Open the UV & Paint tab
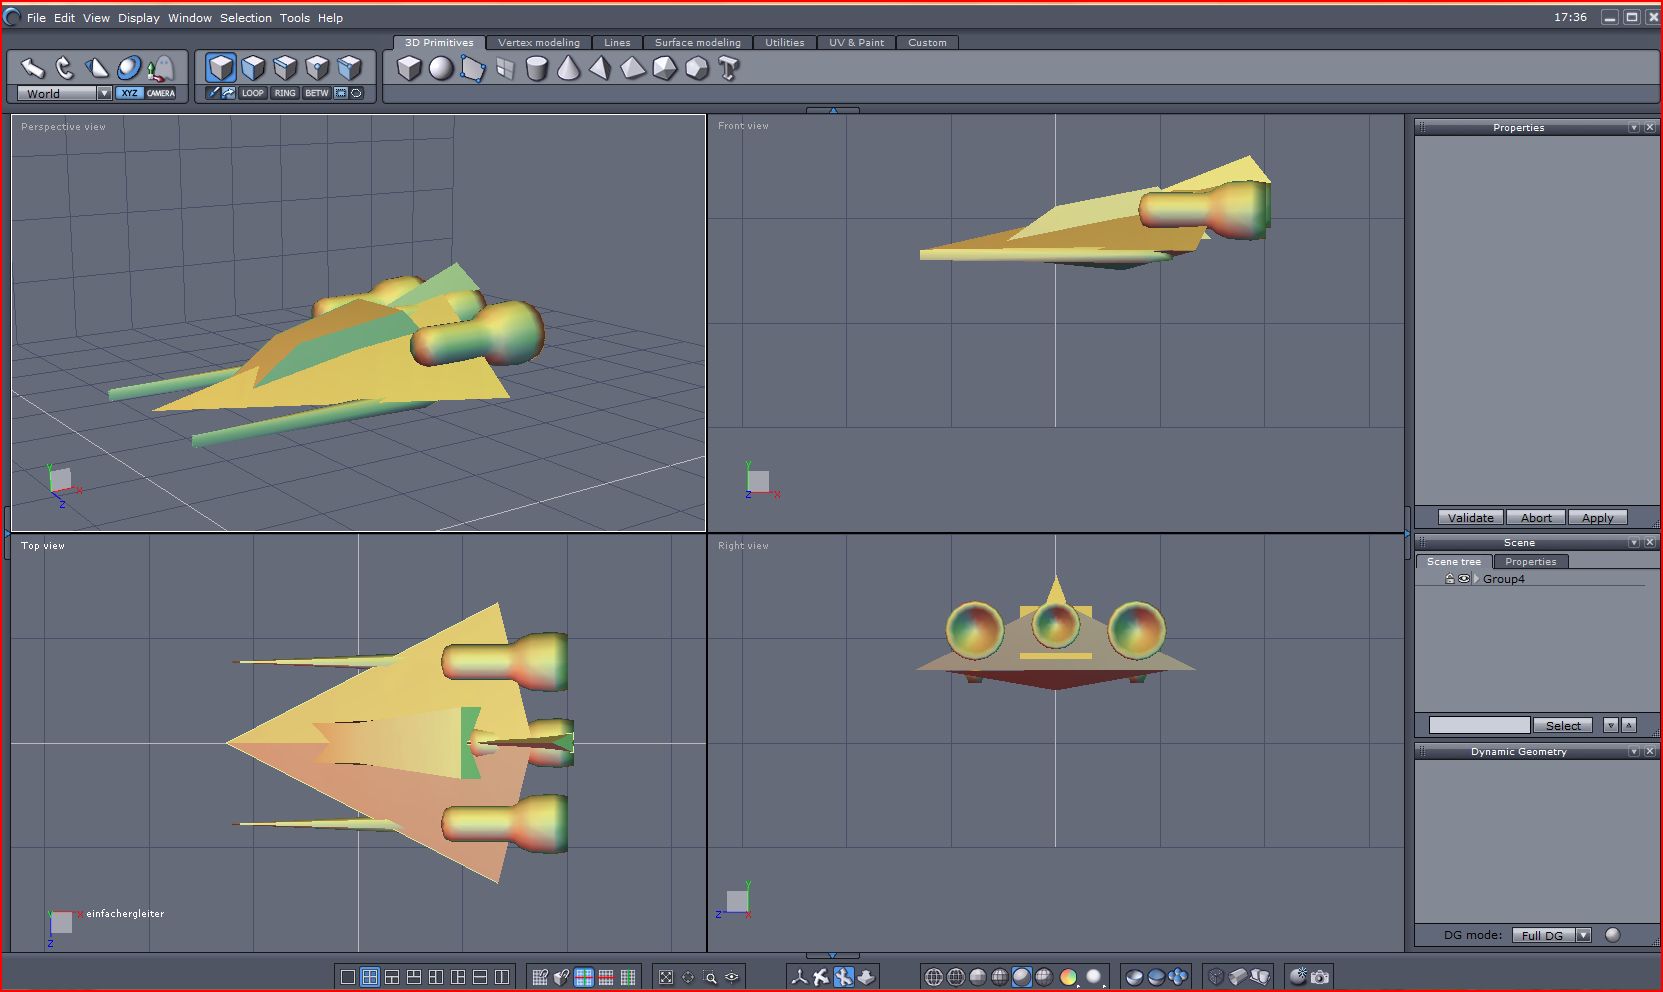This screenshot has width=1663, height=992. (x=857, y=42)
